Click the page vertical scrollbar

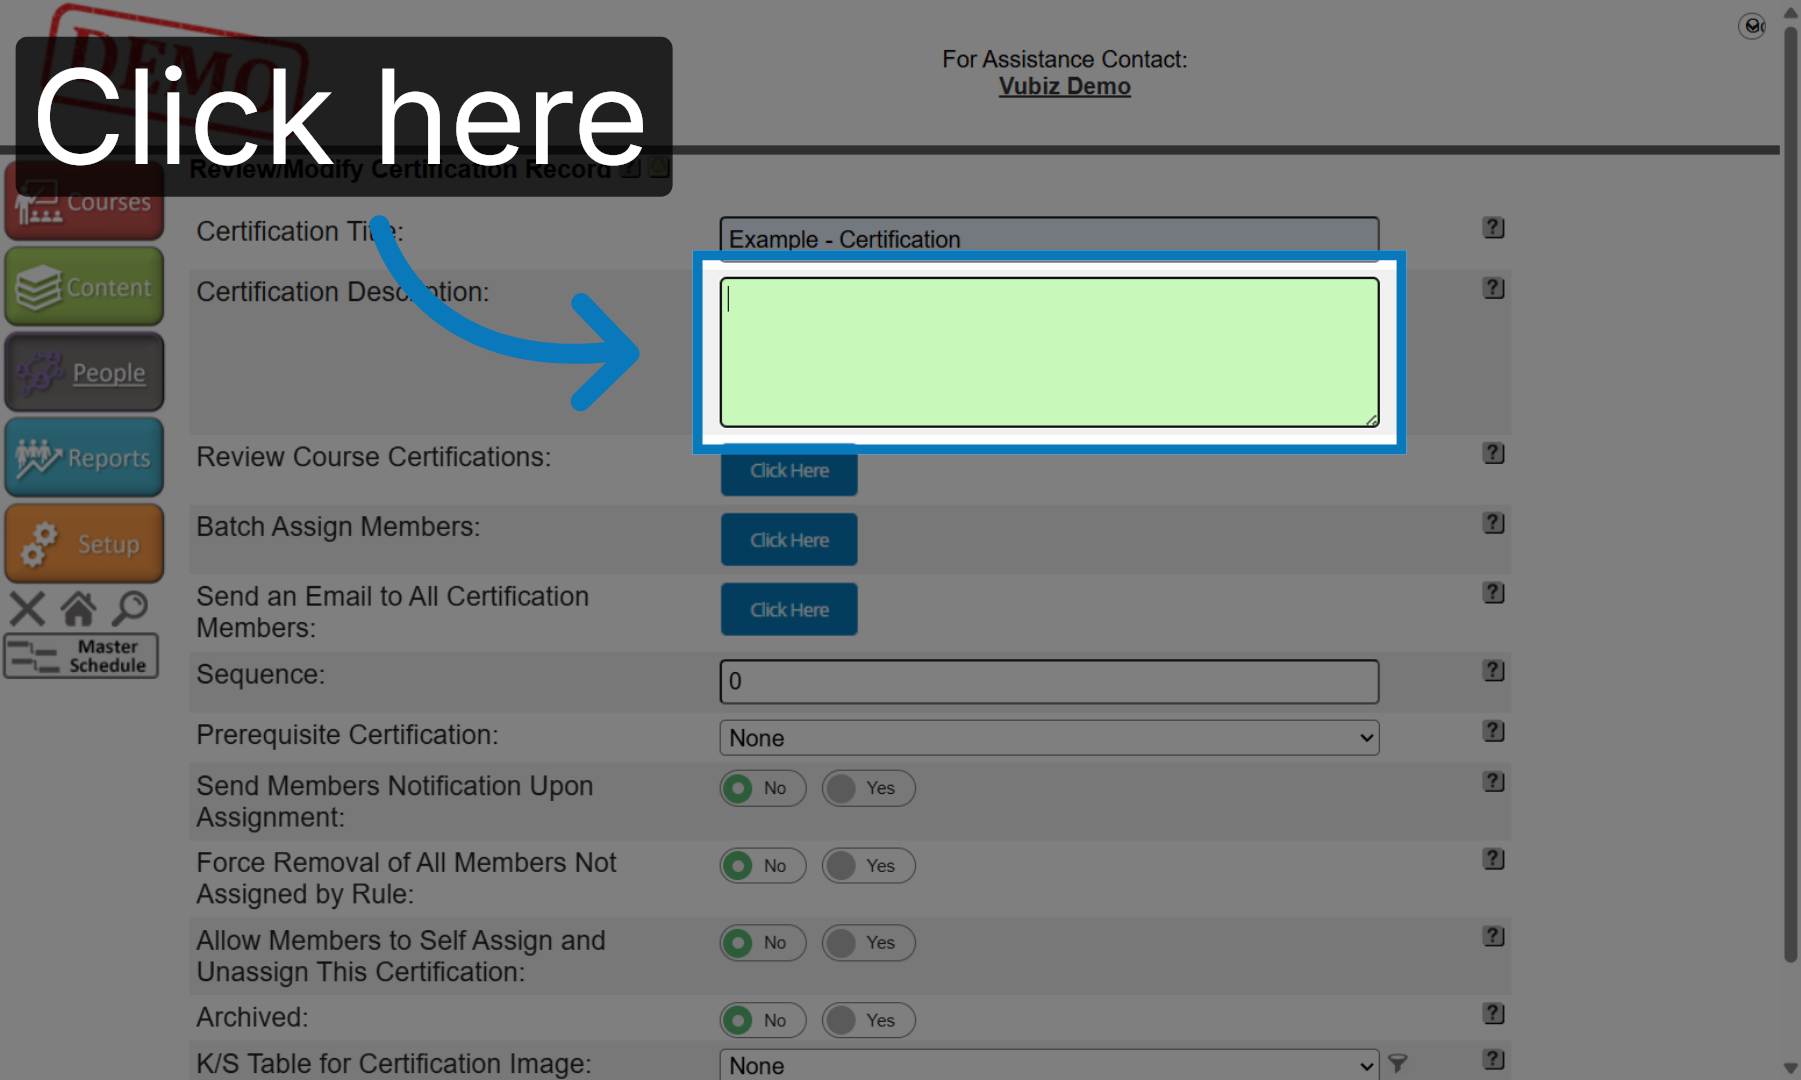pos(1790,495)
